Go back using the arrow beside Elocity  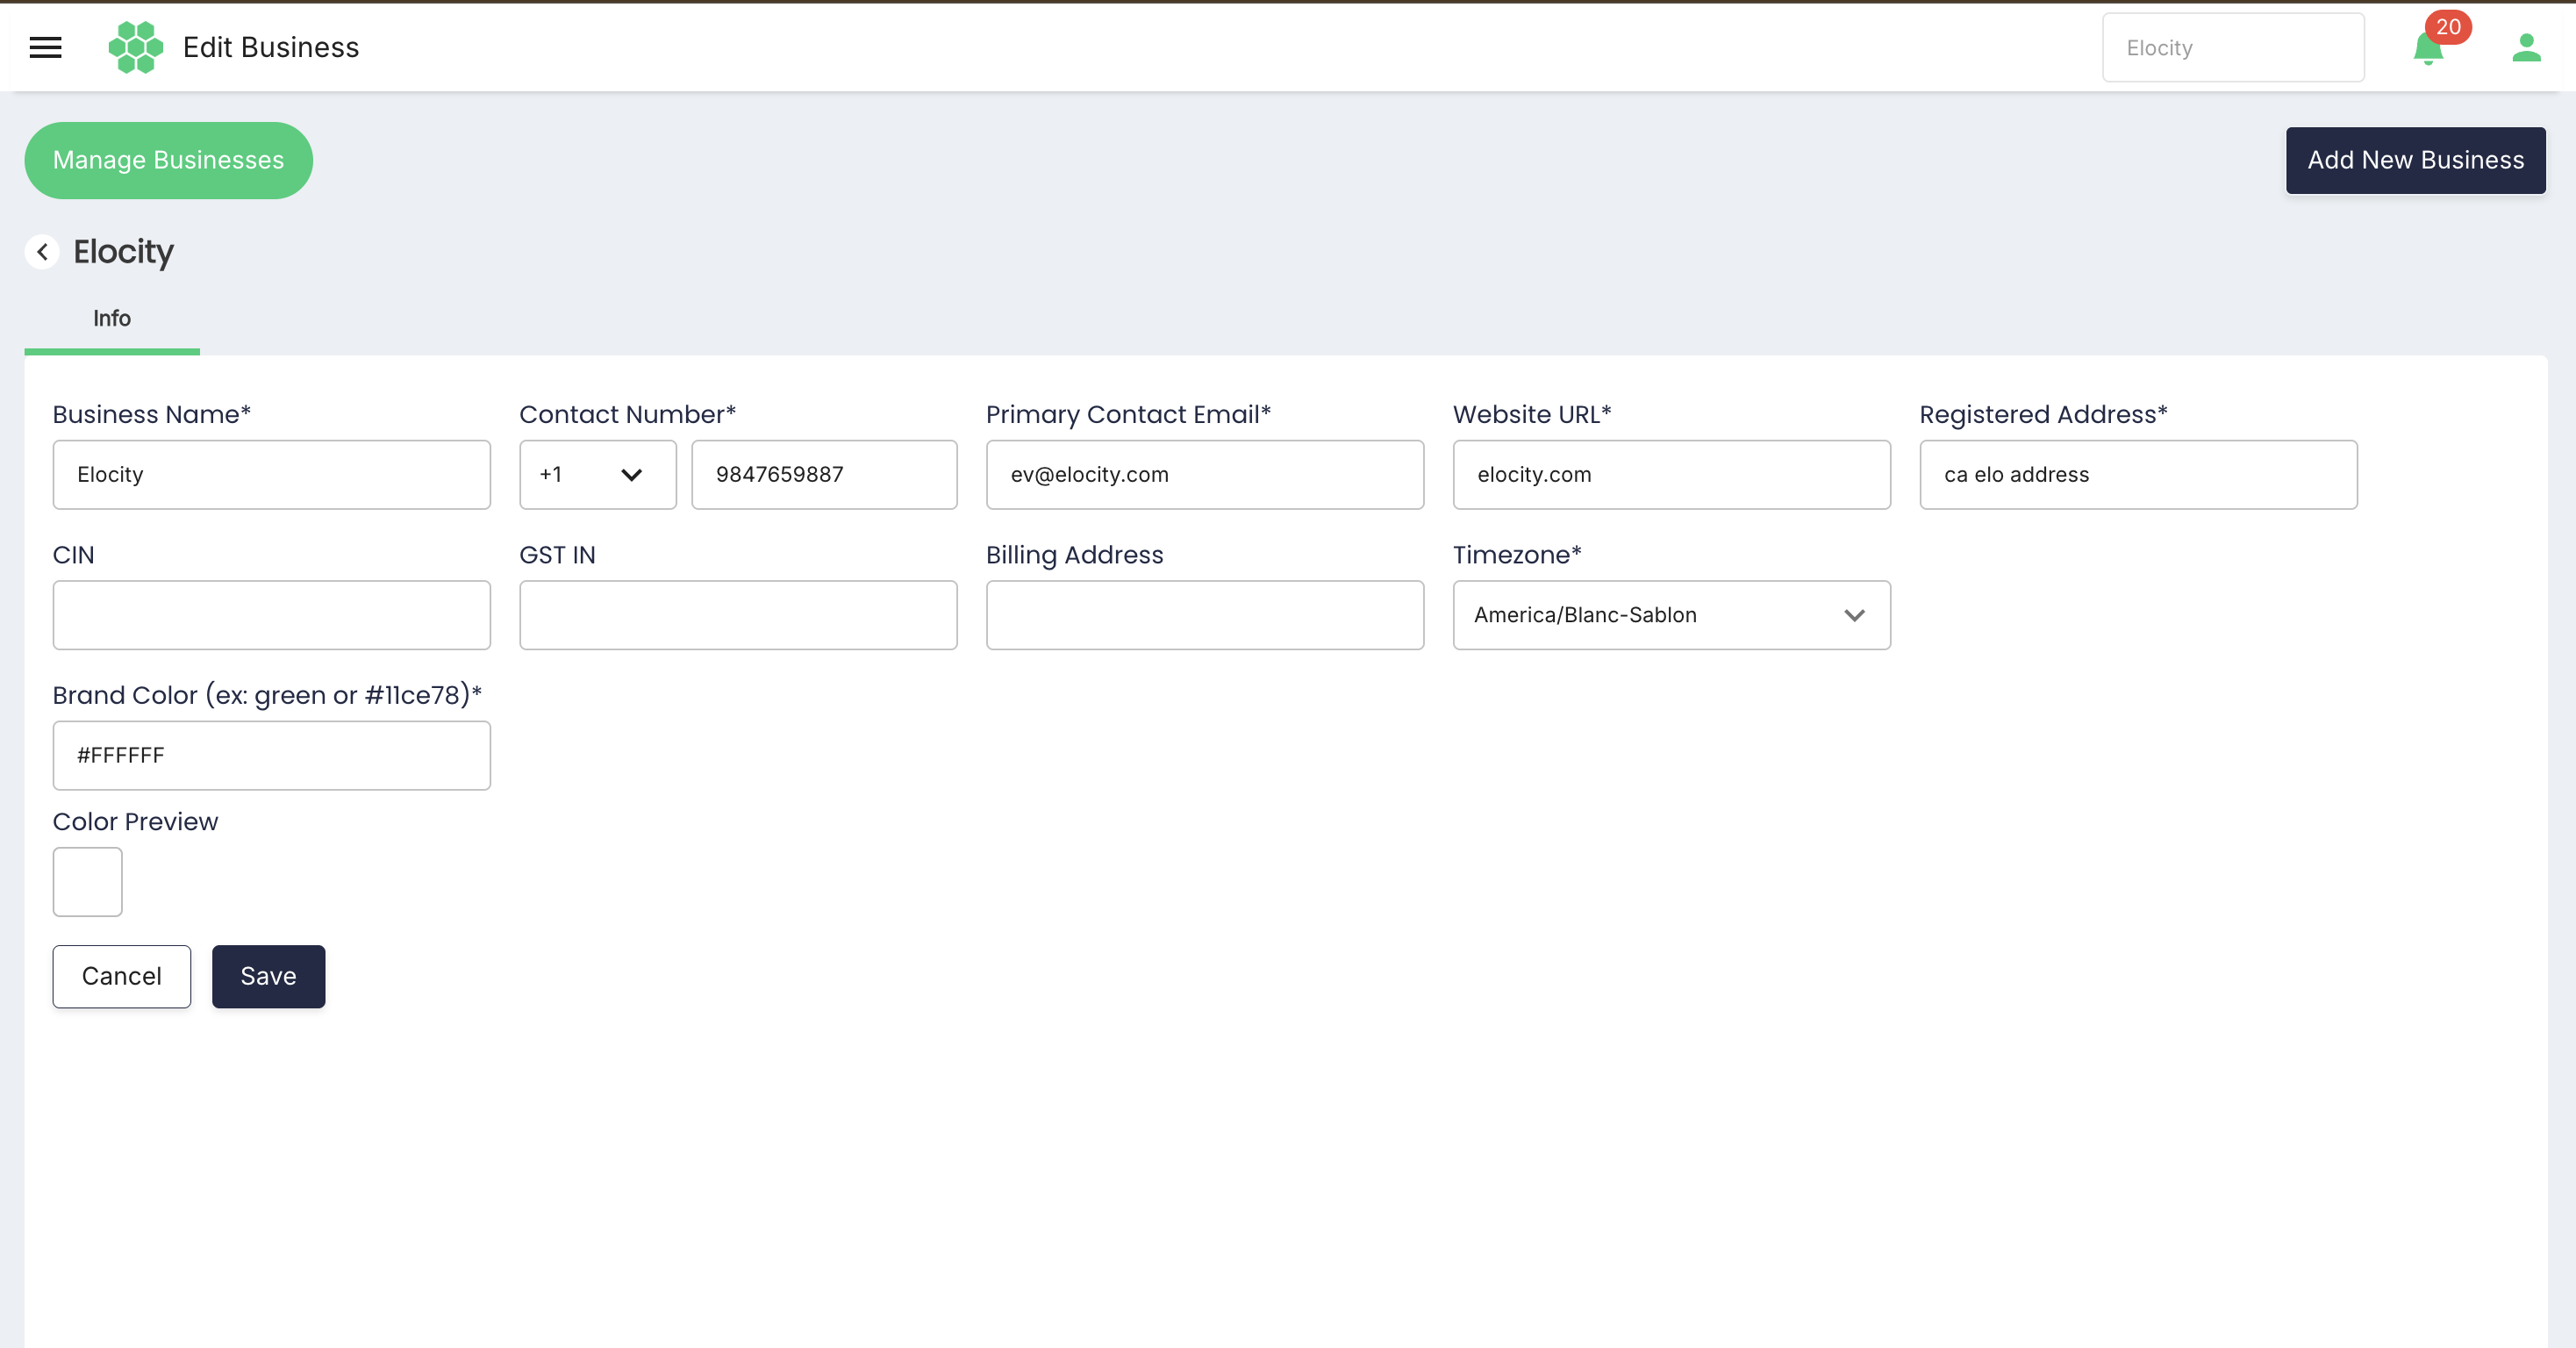pos(42,252)
